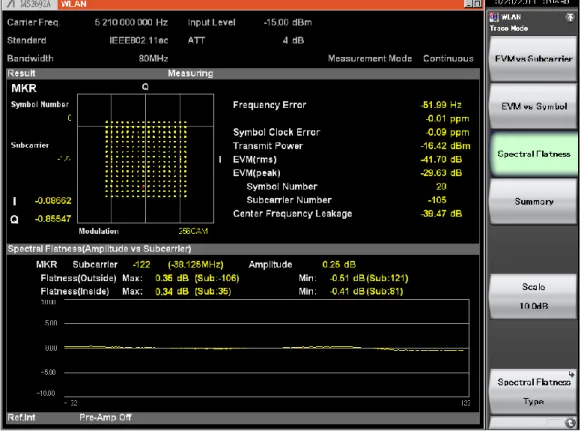Select the marker Subcarrier -122 value

(x=142, y=265)
